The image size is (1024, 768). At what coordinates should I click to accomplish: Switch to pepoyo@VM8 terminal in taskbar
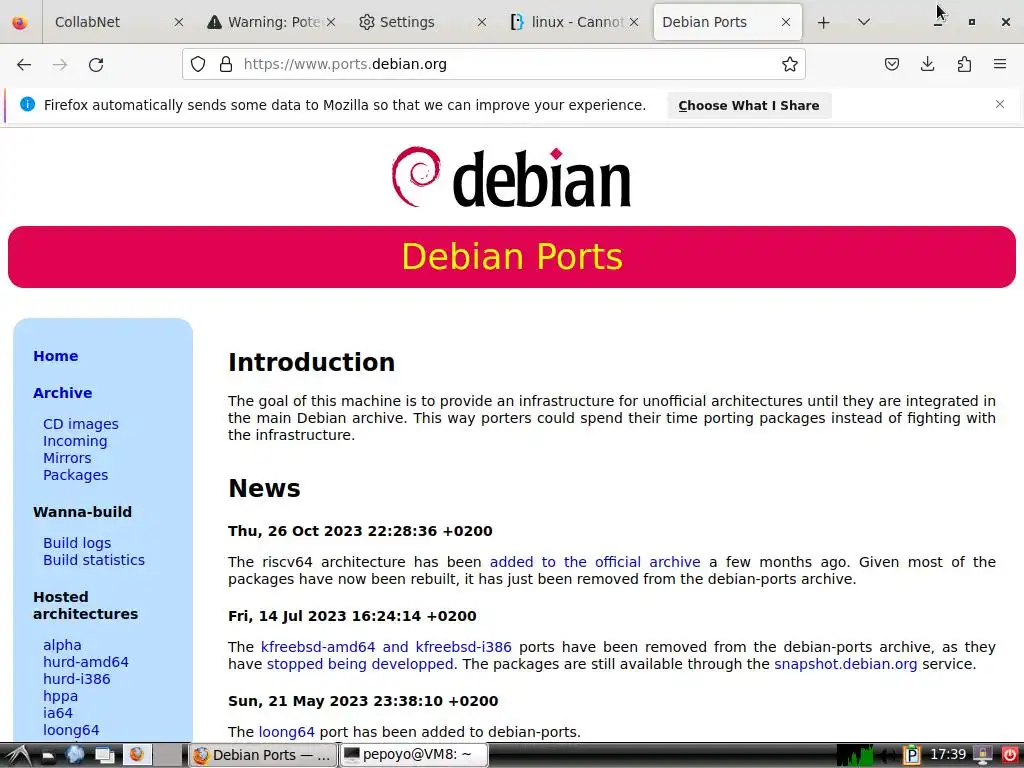[x=413, y=755]
